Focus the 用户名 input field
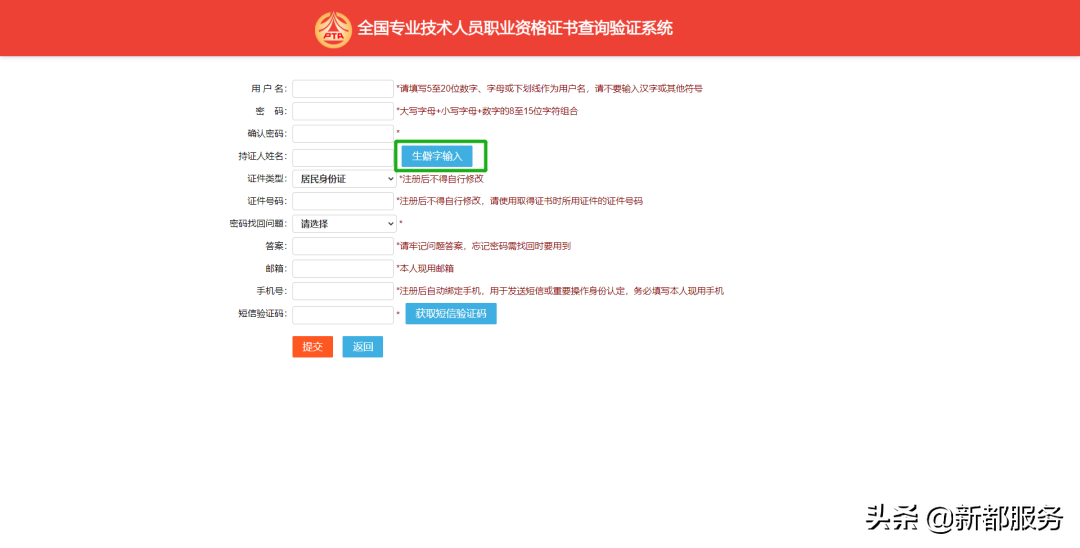The height and width of the screenshot is (548, 1080). [x=343, y=89]
